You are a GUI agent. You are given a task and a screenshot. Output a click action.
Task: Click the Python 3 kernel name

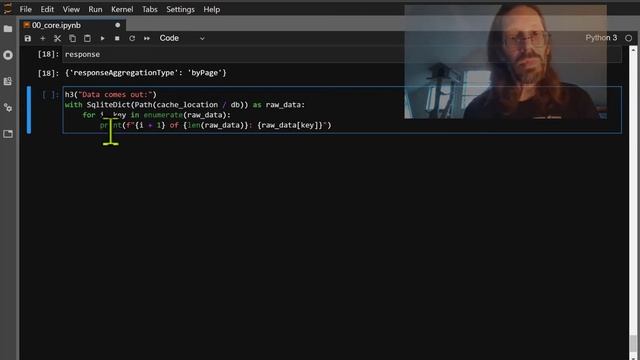601,38
